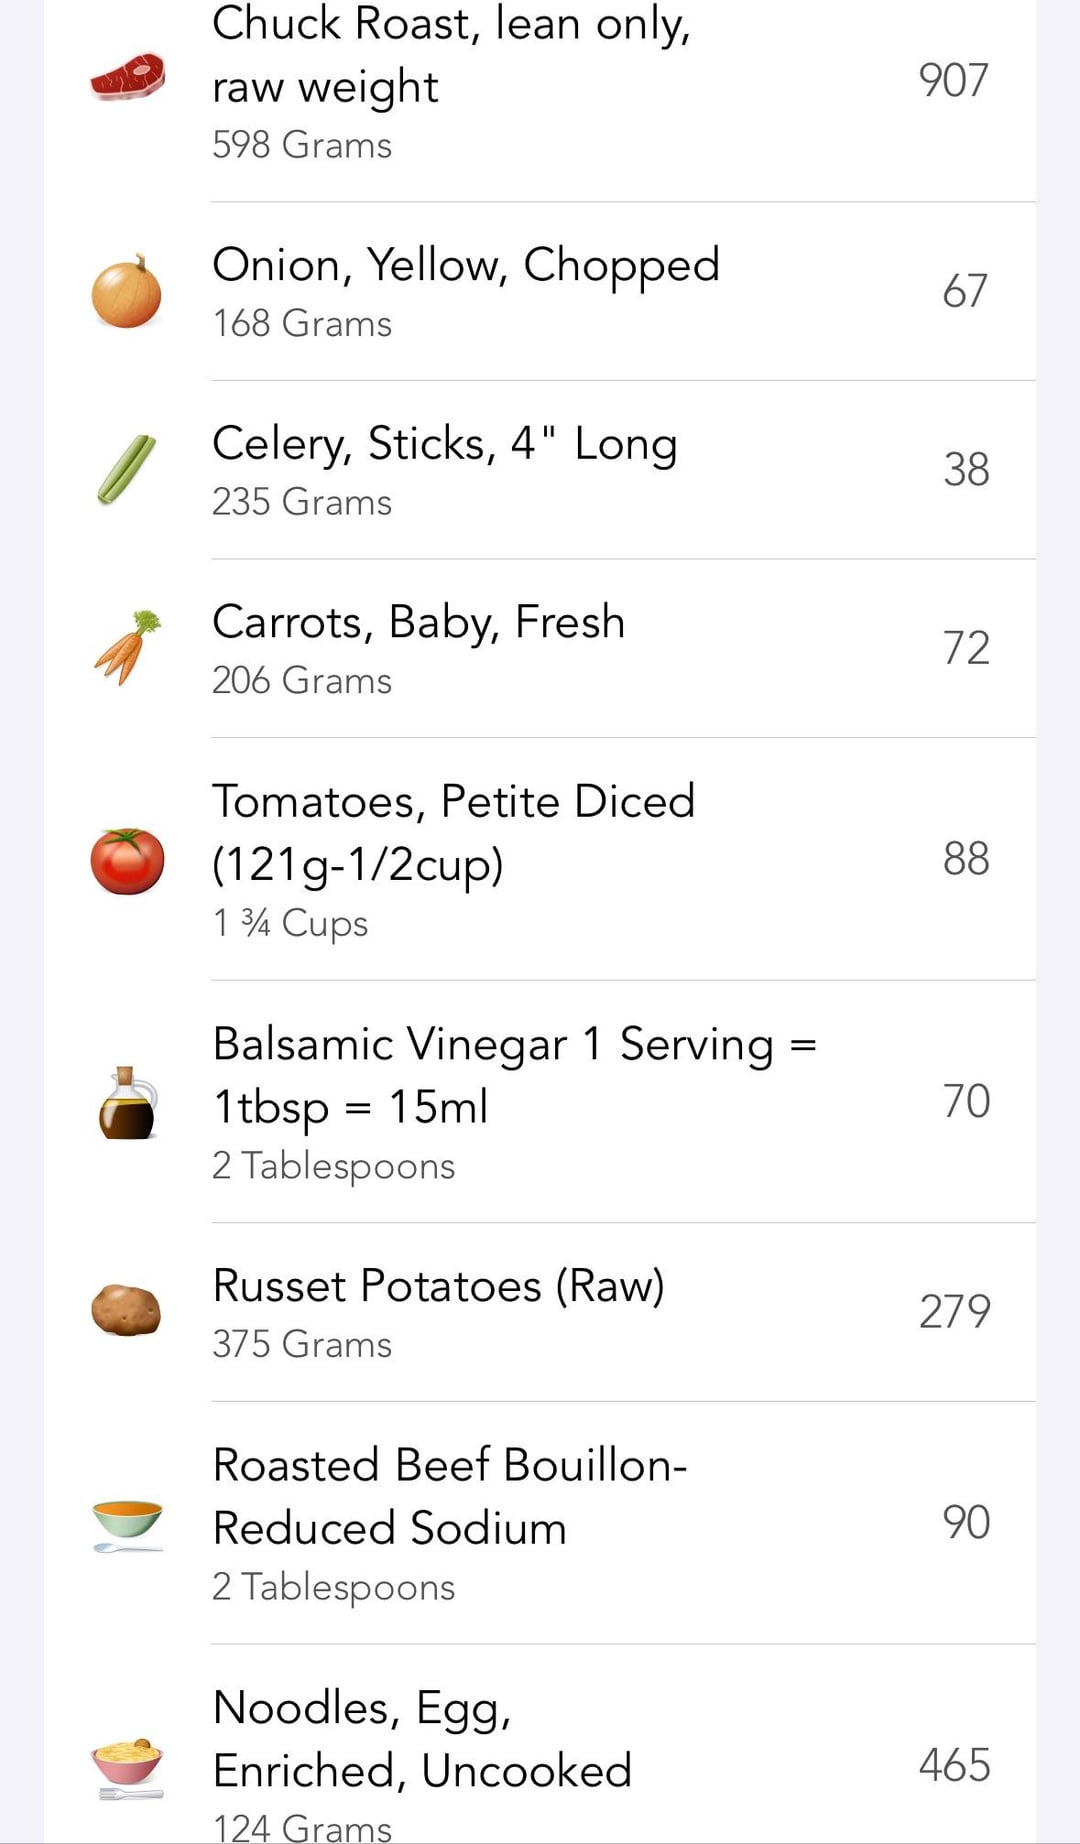
Task: Tap the baby carrots icon
Action: 127,647
